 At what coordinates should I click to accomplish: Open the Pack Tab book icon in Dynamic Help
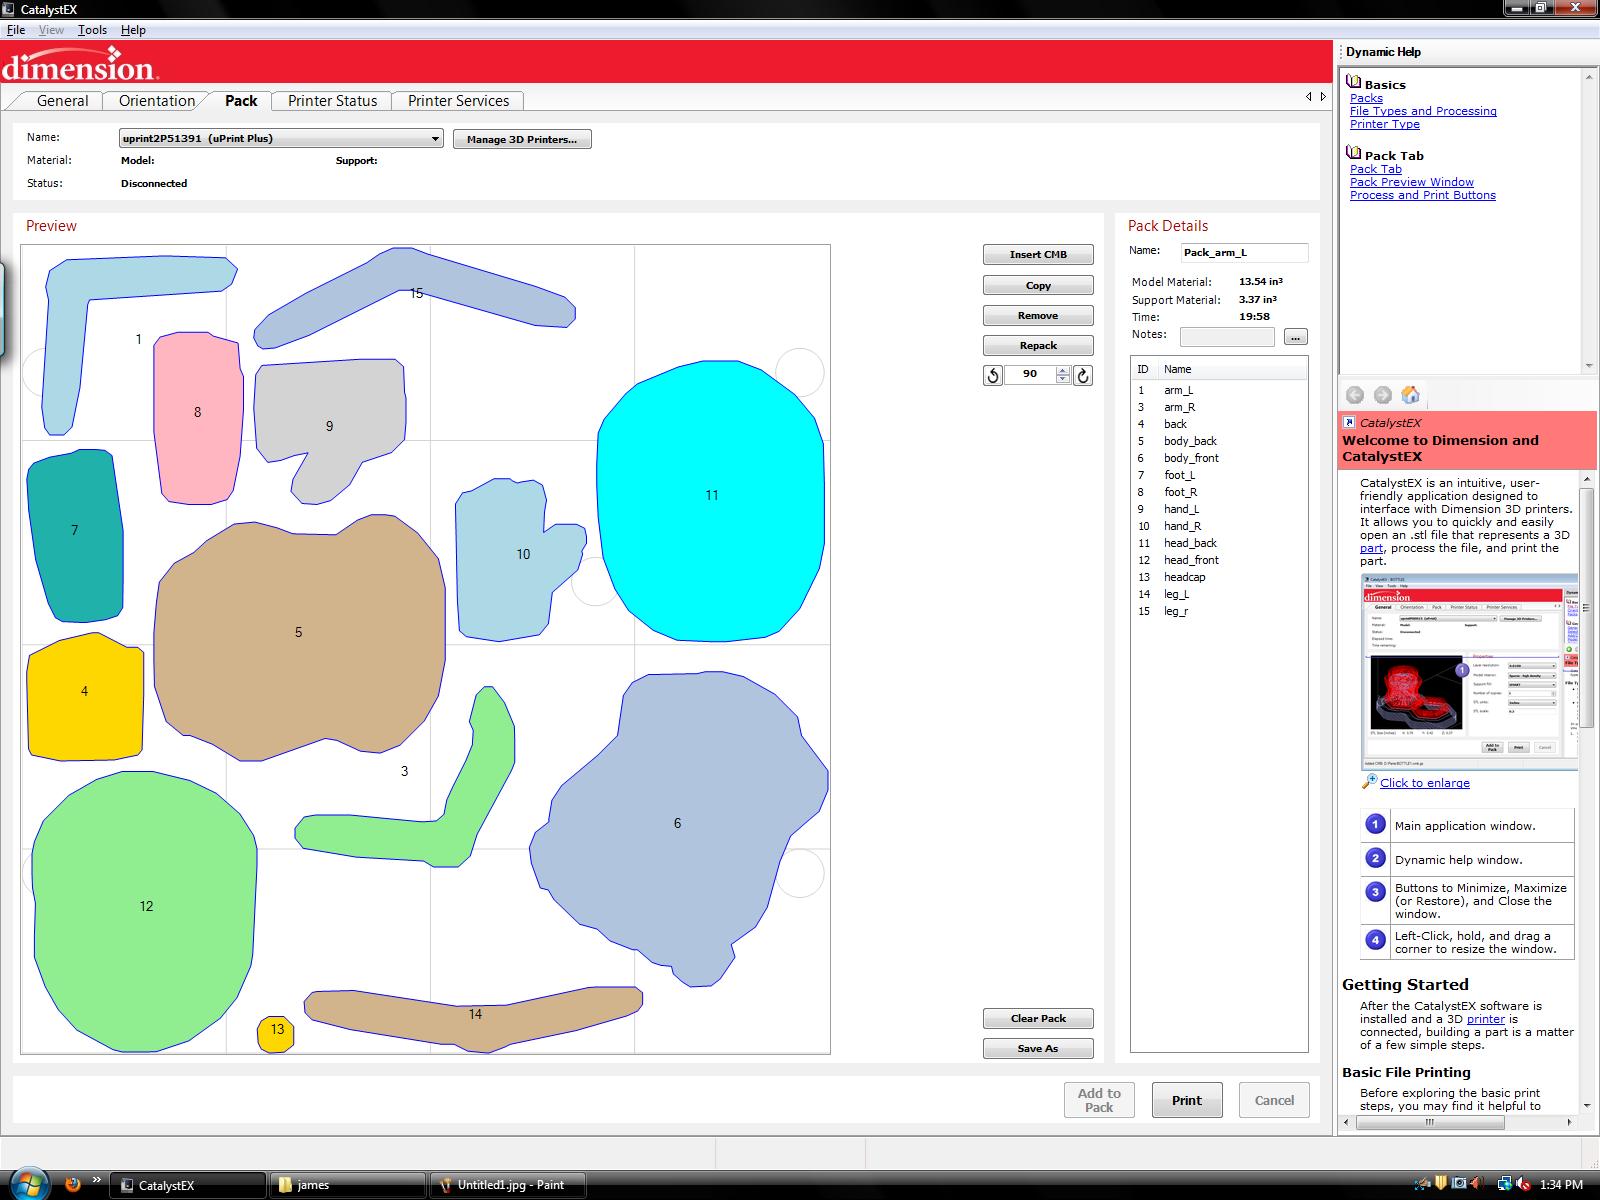click(x=1354, y=153)
